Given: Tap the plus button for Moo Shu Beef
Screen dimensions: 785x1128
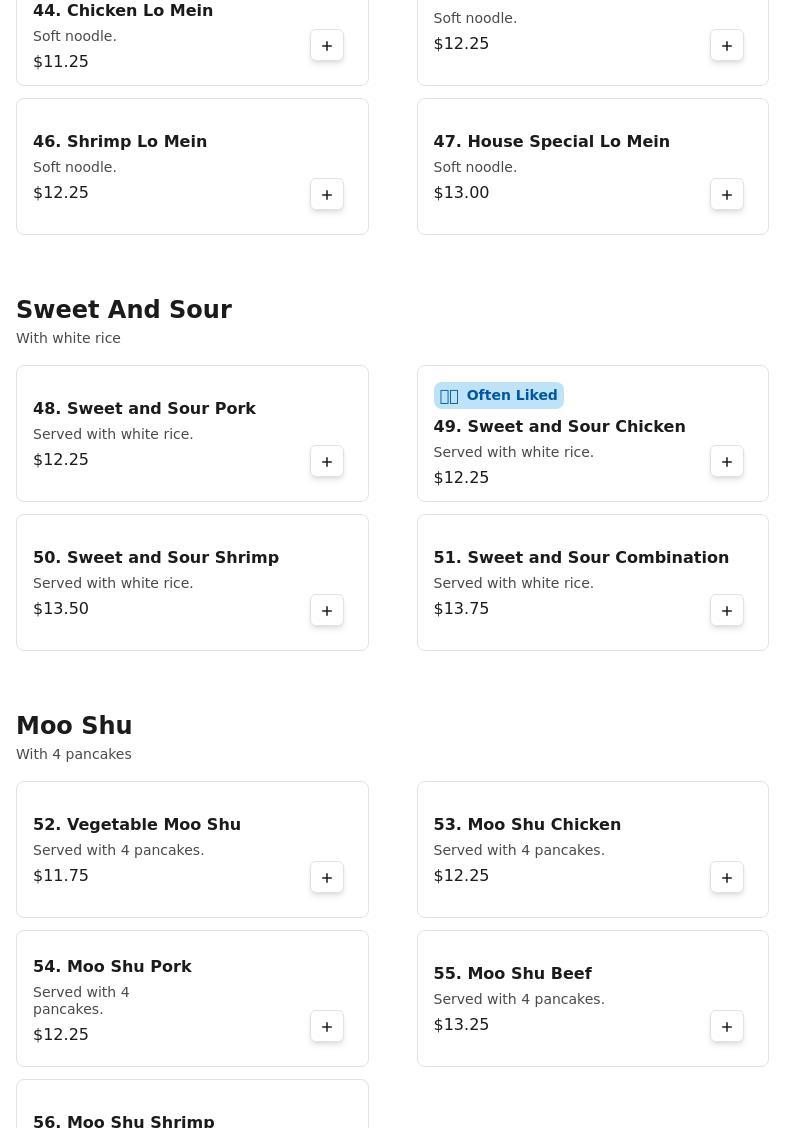Looking at the screenshot, I should pyautogui.click(x=727, y=1027).
